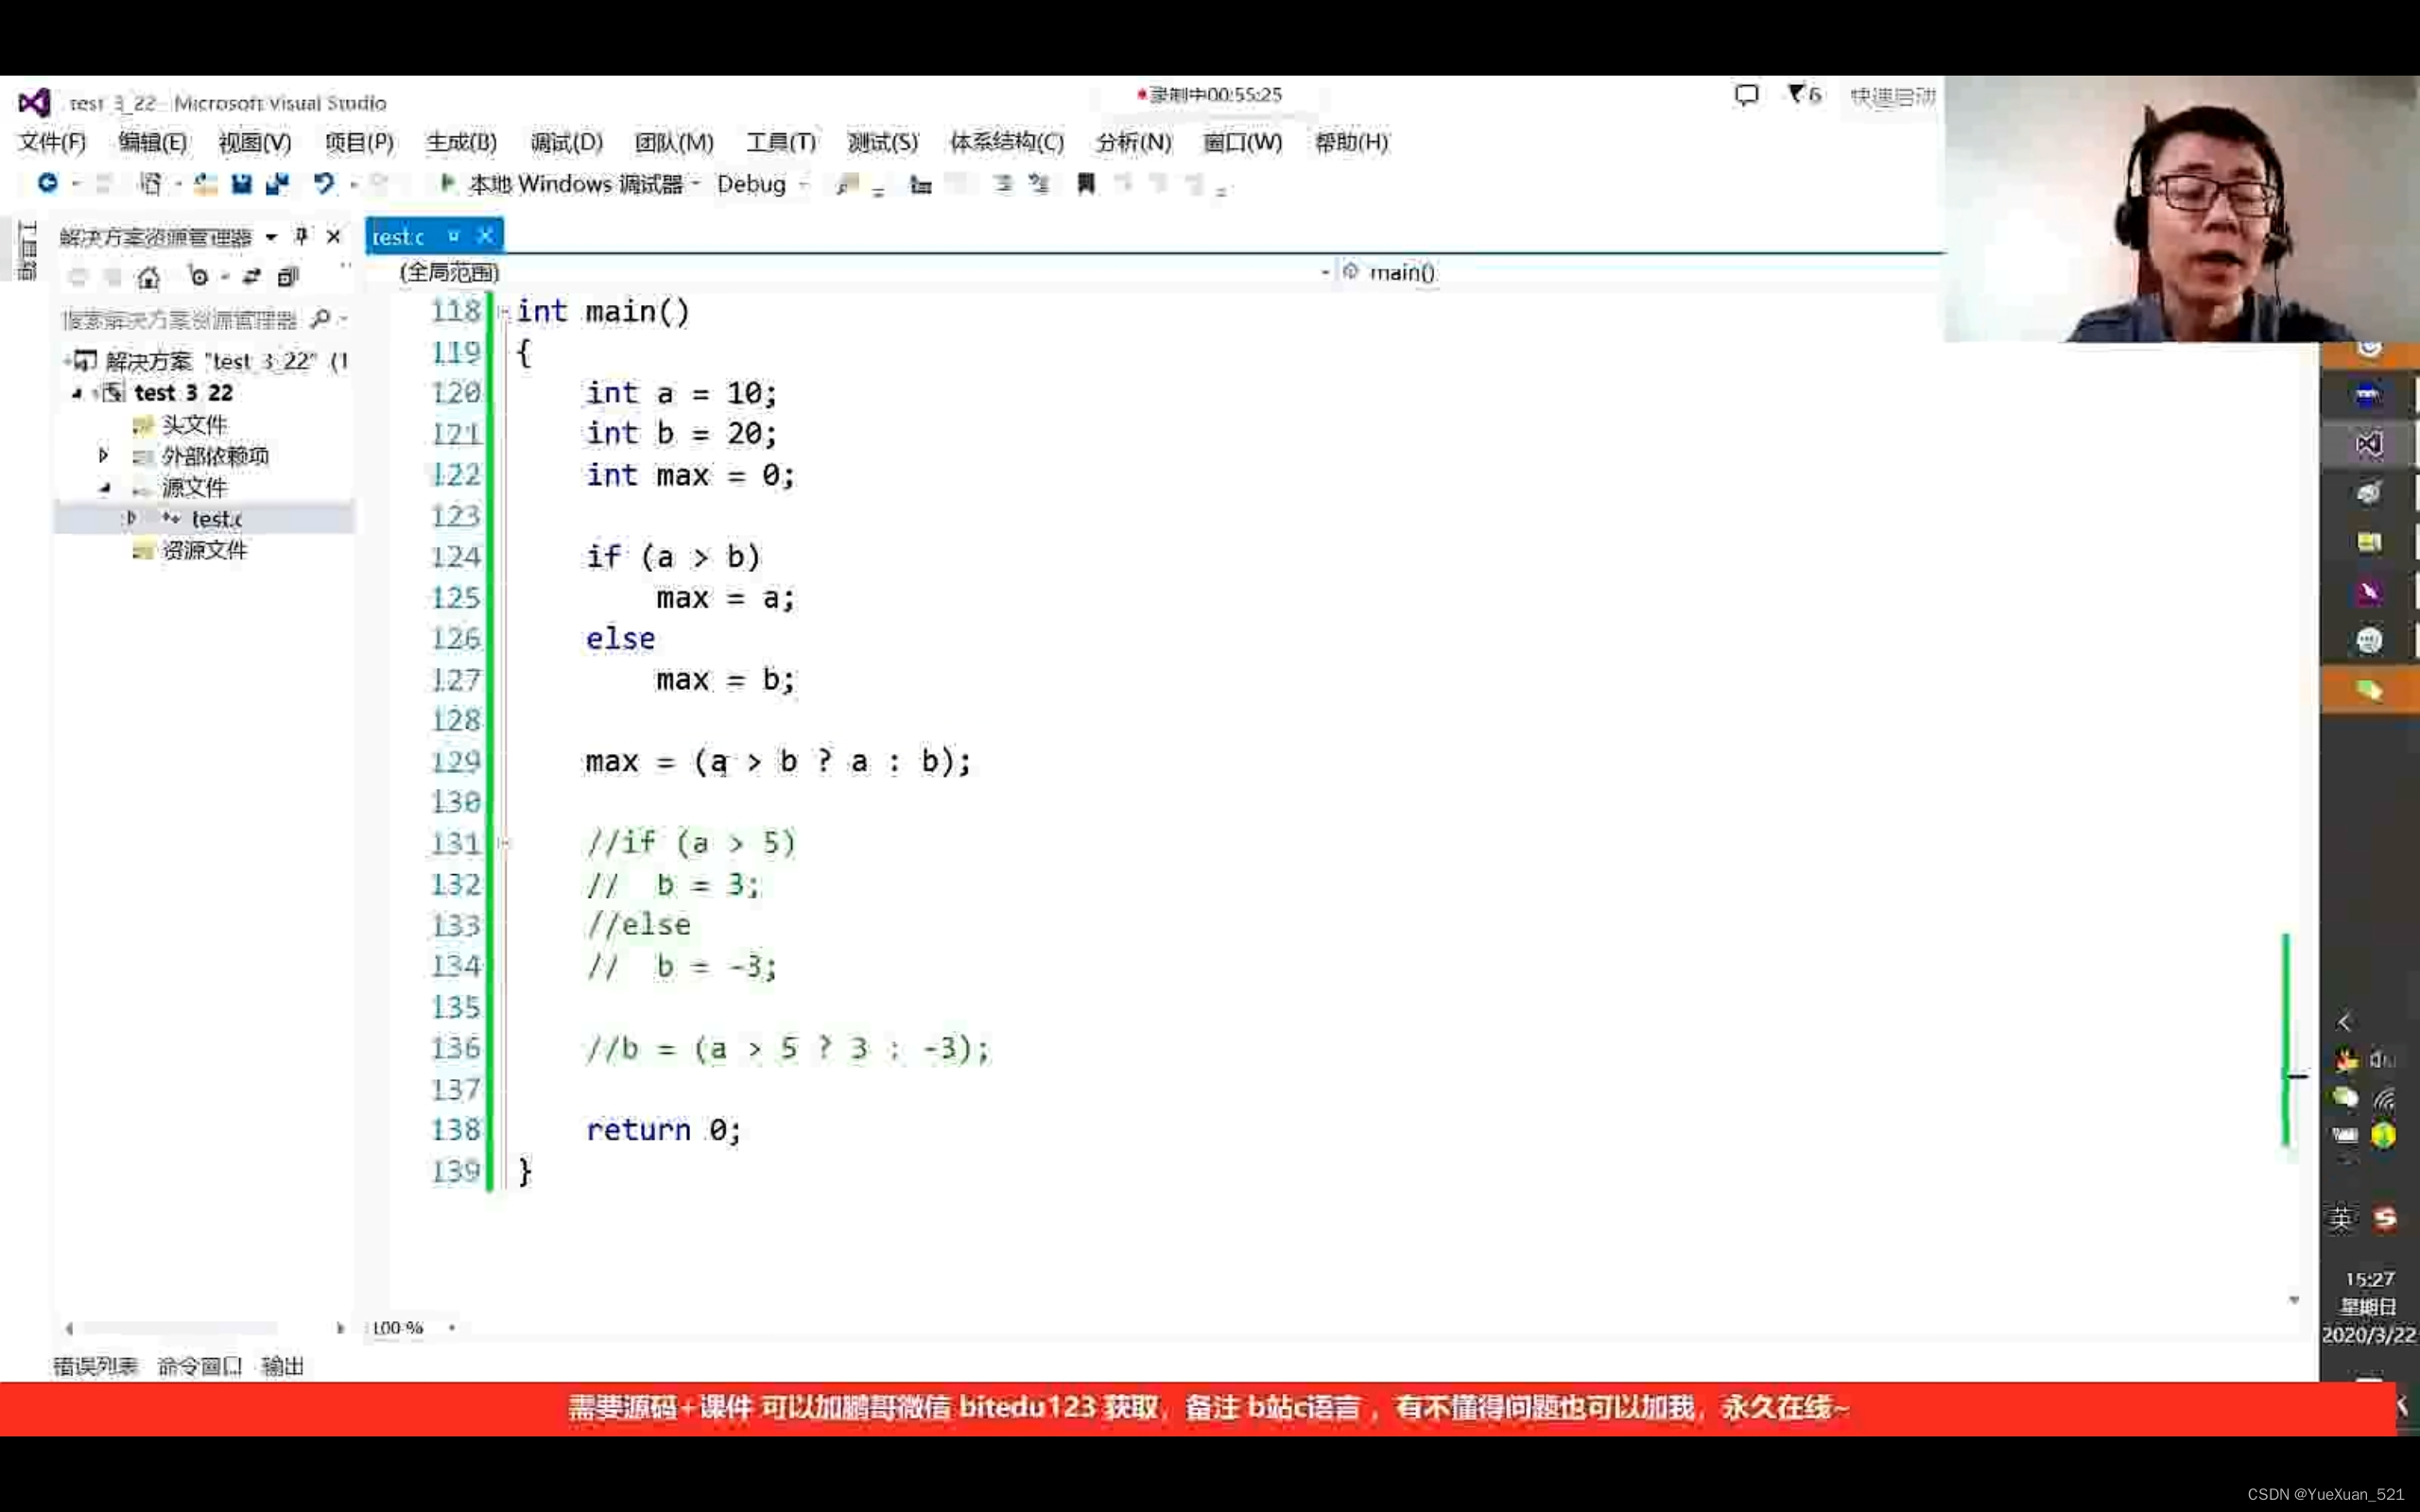Click the Sogou input method S icon
Image resolution: width=2420 pixels, height=1512 pixels.
click(x=2385, y=1218)
